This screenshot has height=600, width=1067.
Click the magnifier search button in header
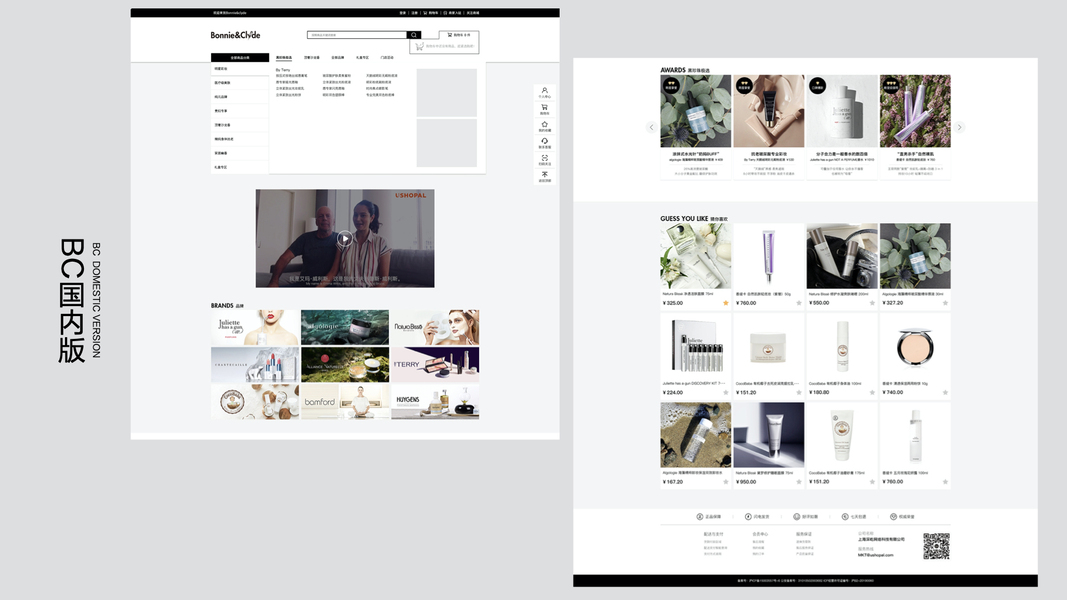(x=414, y=35)
